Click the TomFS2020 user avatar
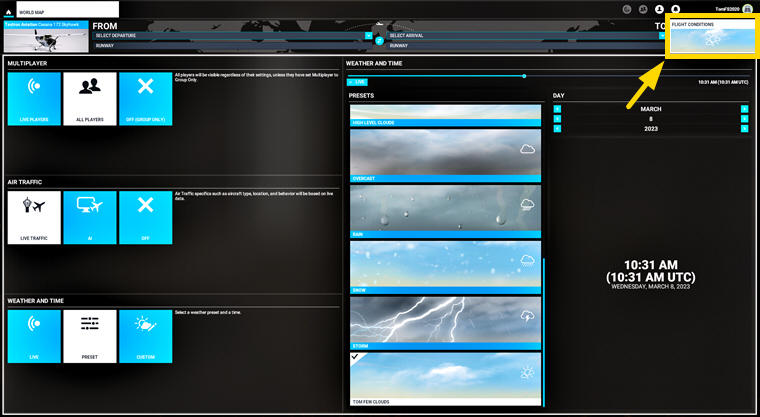760x417 pixels. click(747, 9)
